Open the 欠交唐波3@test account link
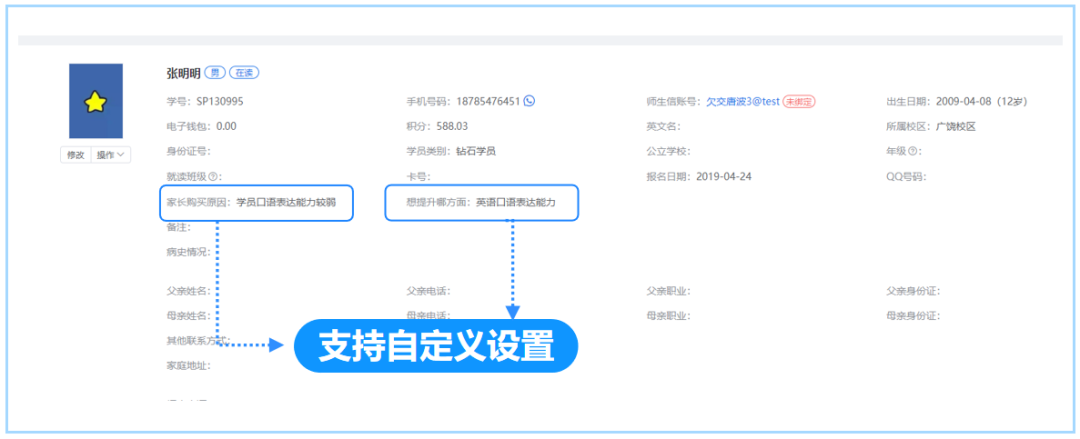The width and height of the screenshot is (1080, 439). pyautogui.click(x=742, y=101)
